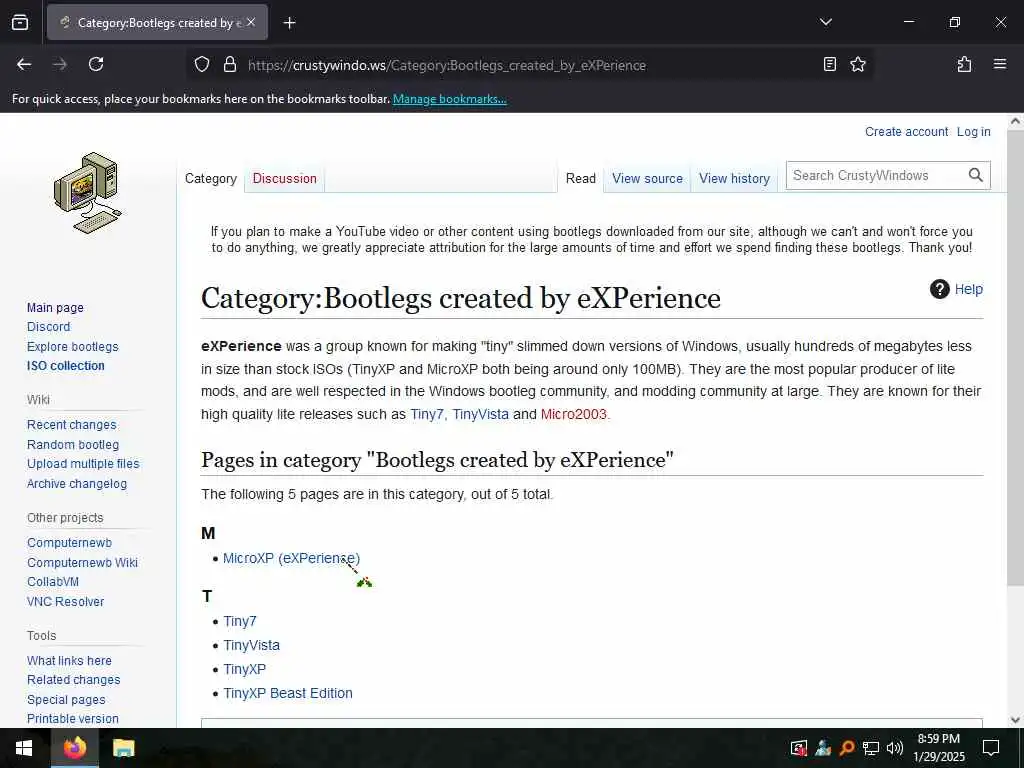1024x768 pixels.
Task: Click page vertical scrollbar thumb
Action: coord(1015,358)
